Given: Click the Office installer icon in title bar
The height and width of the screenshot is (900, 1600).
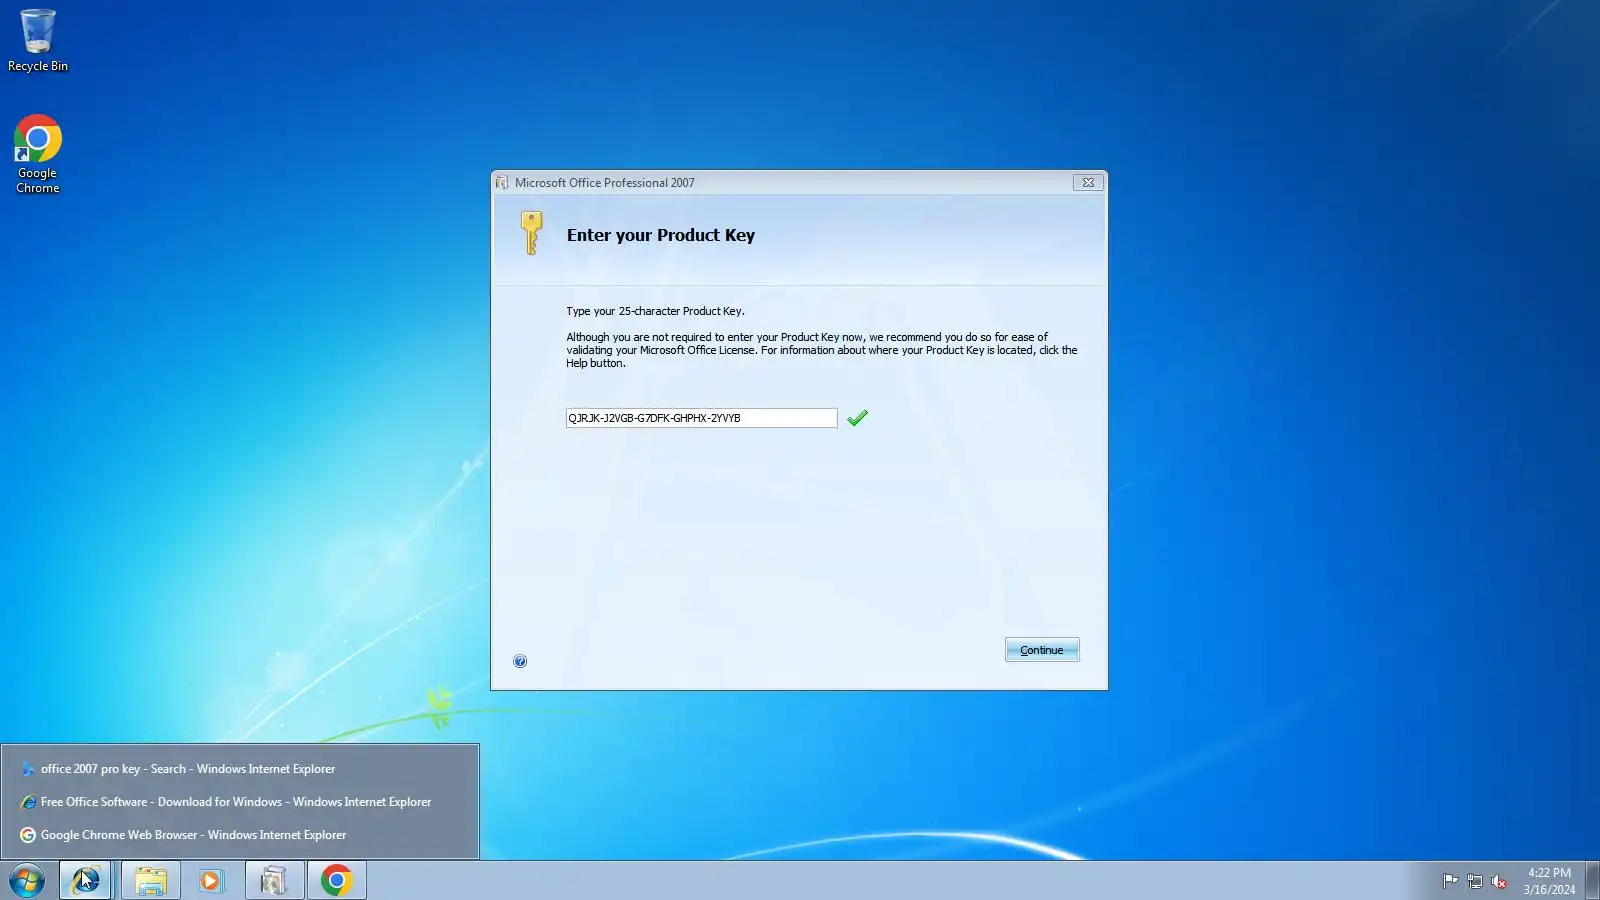Looking at the screenshot, I should pyautogui.click(x=502, y=183).
